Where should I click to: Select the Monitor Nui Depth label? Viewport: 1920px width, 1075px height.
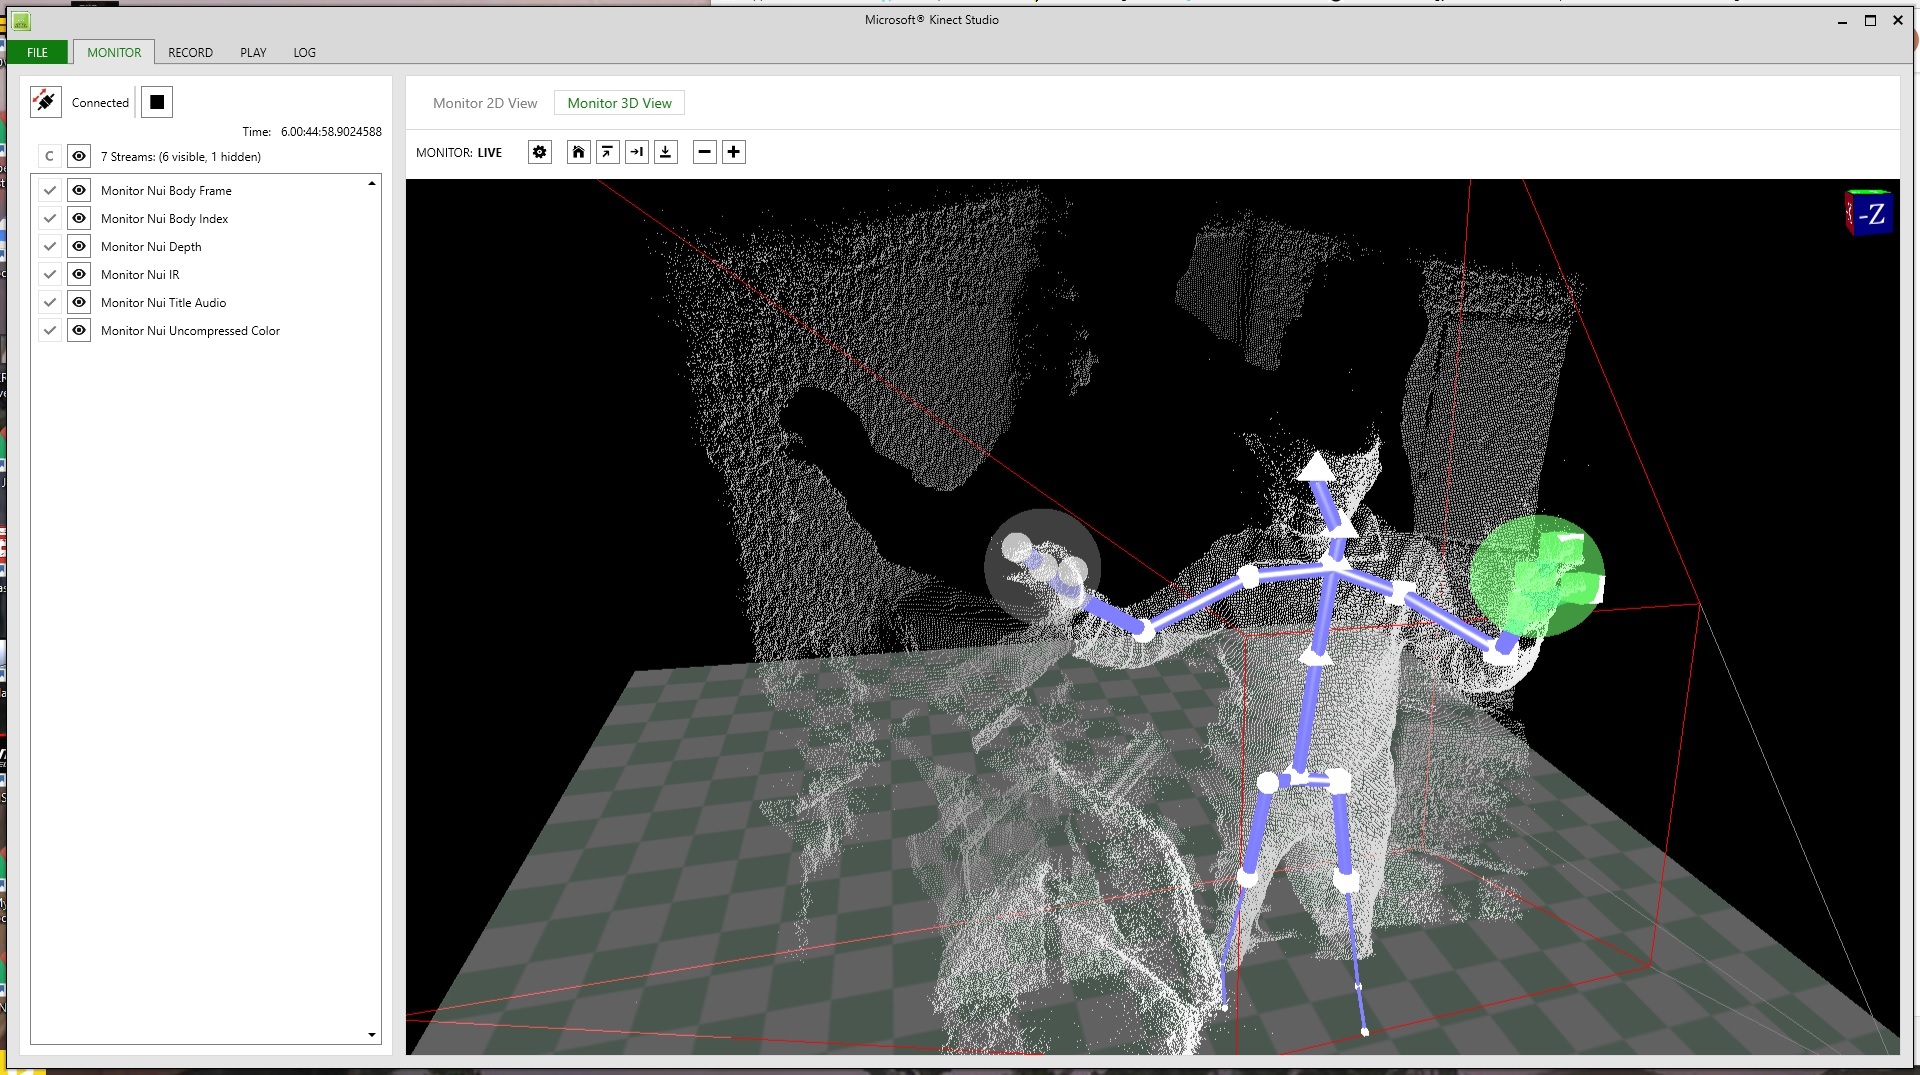pos(151,246)
